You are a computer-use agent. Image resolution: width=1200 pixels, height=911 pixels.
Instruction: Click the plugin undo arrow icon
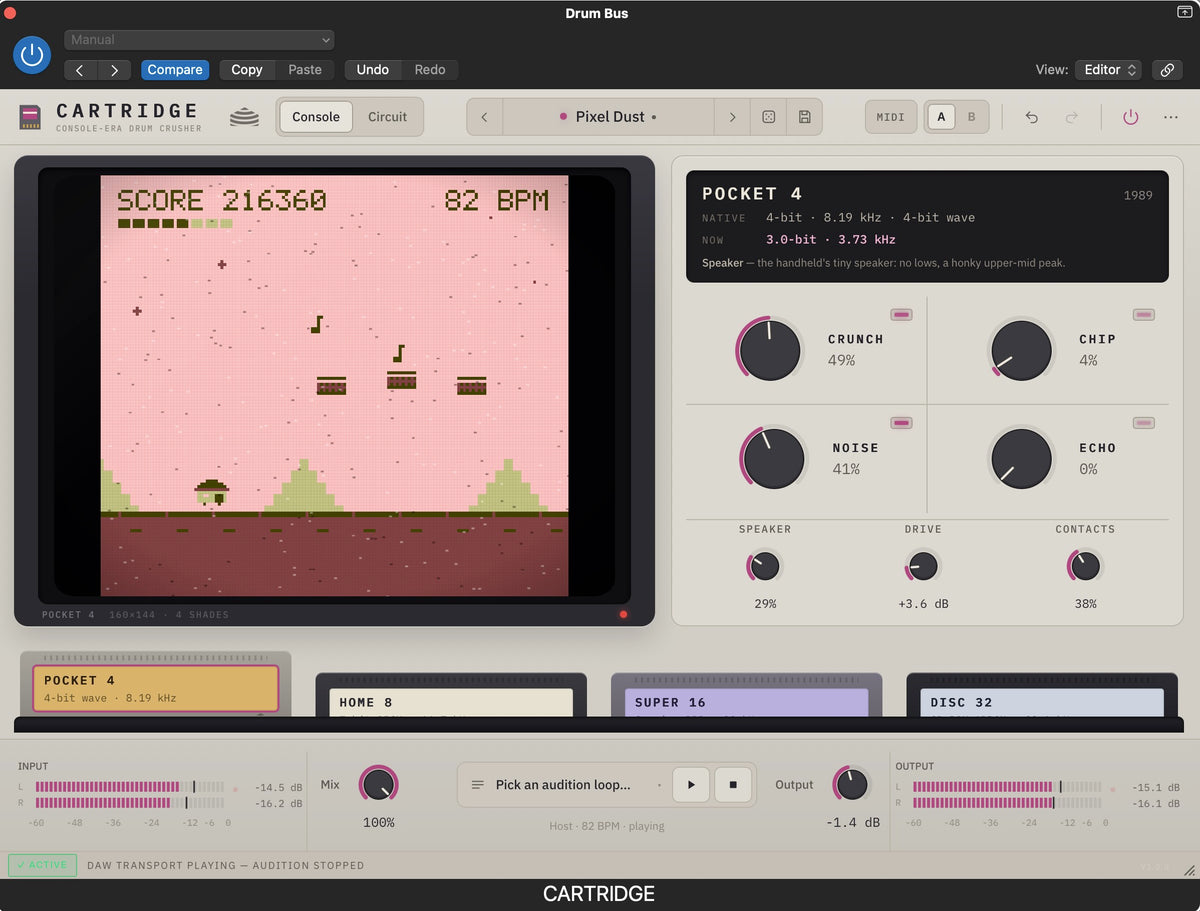point(1032,117)
